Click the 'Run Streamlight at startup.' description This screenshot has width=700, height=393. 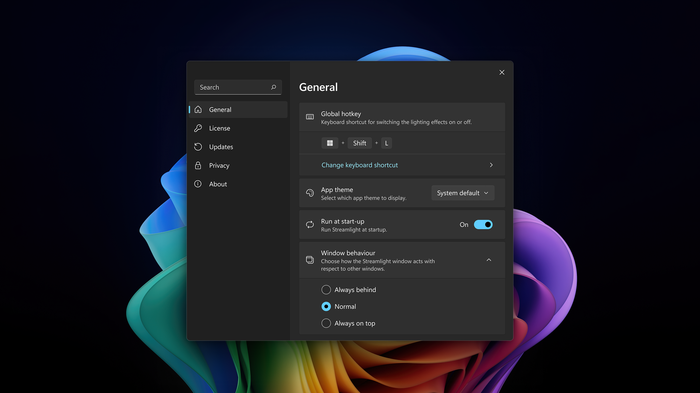point(354,230)
